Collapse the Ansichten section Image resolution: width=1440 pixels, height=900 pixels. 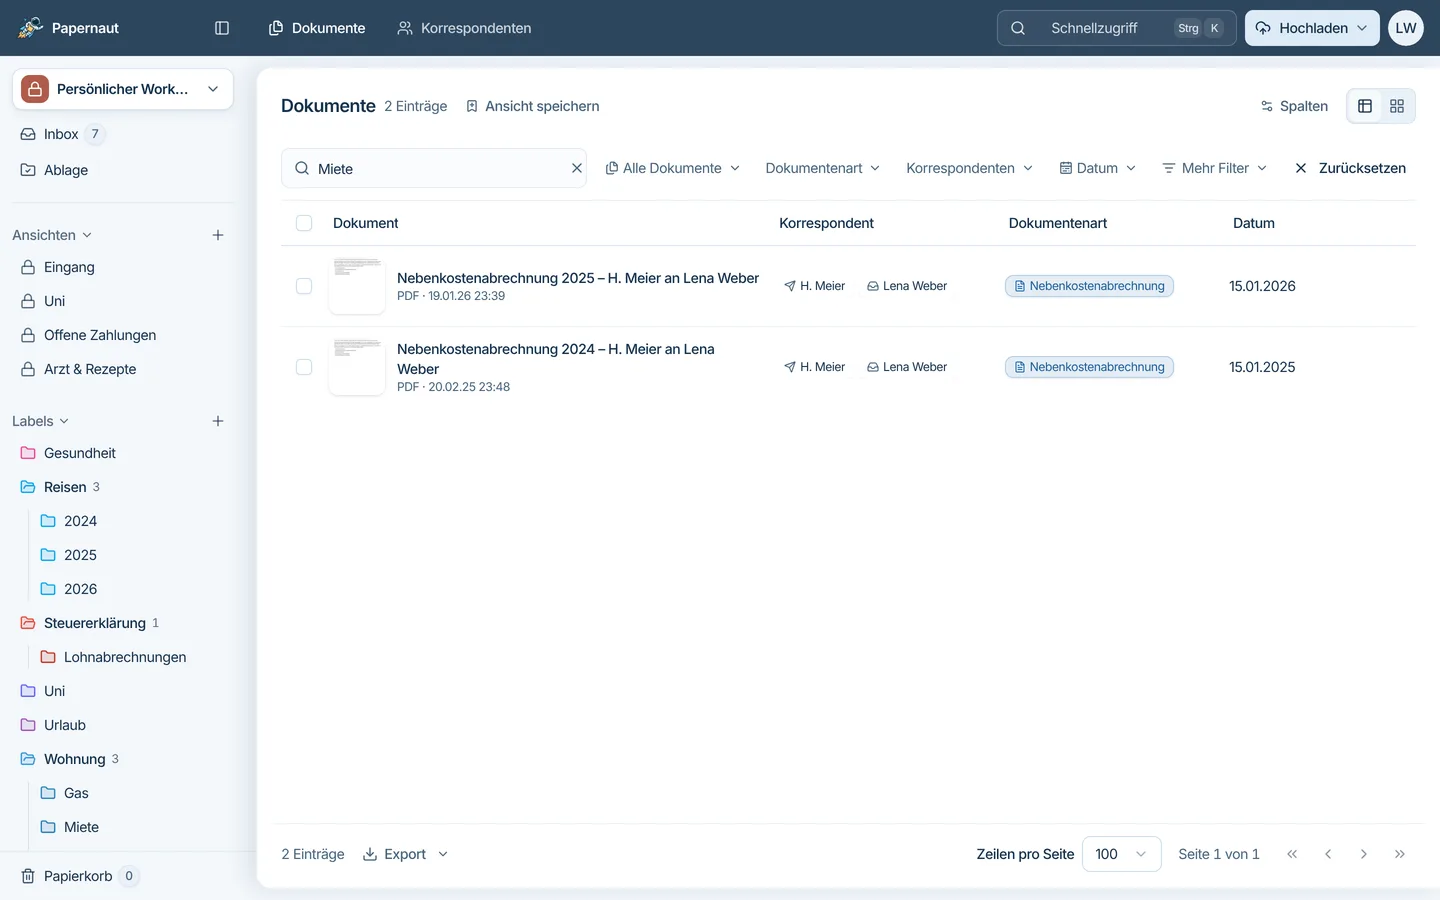52,235
